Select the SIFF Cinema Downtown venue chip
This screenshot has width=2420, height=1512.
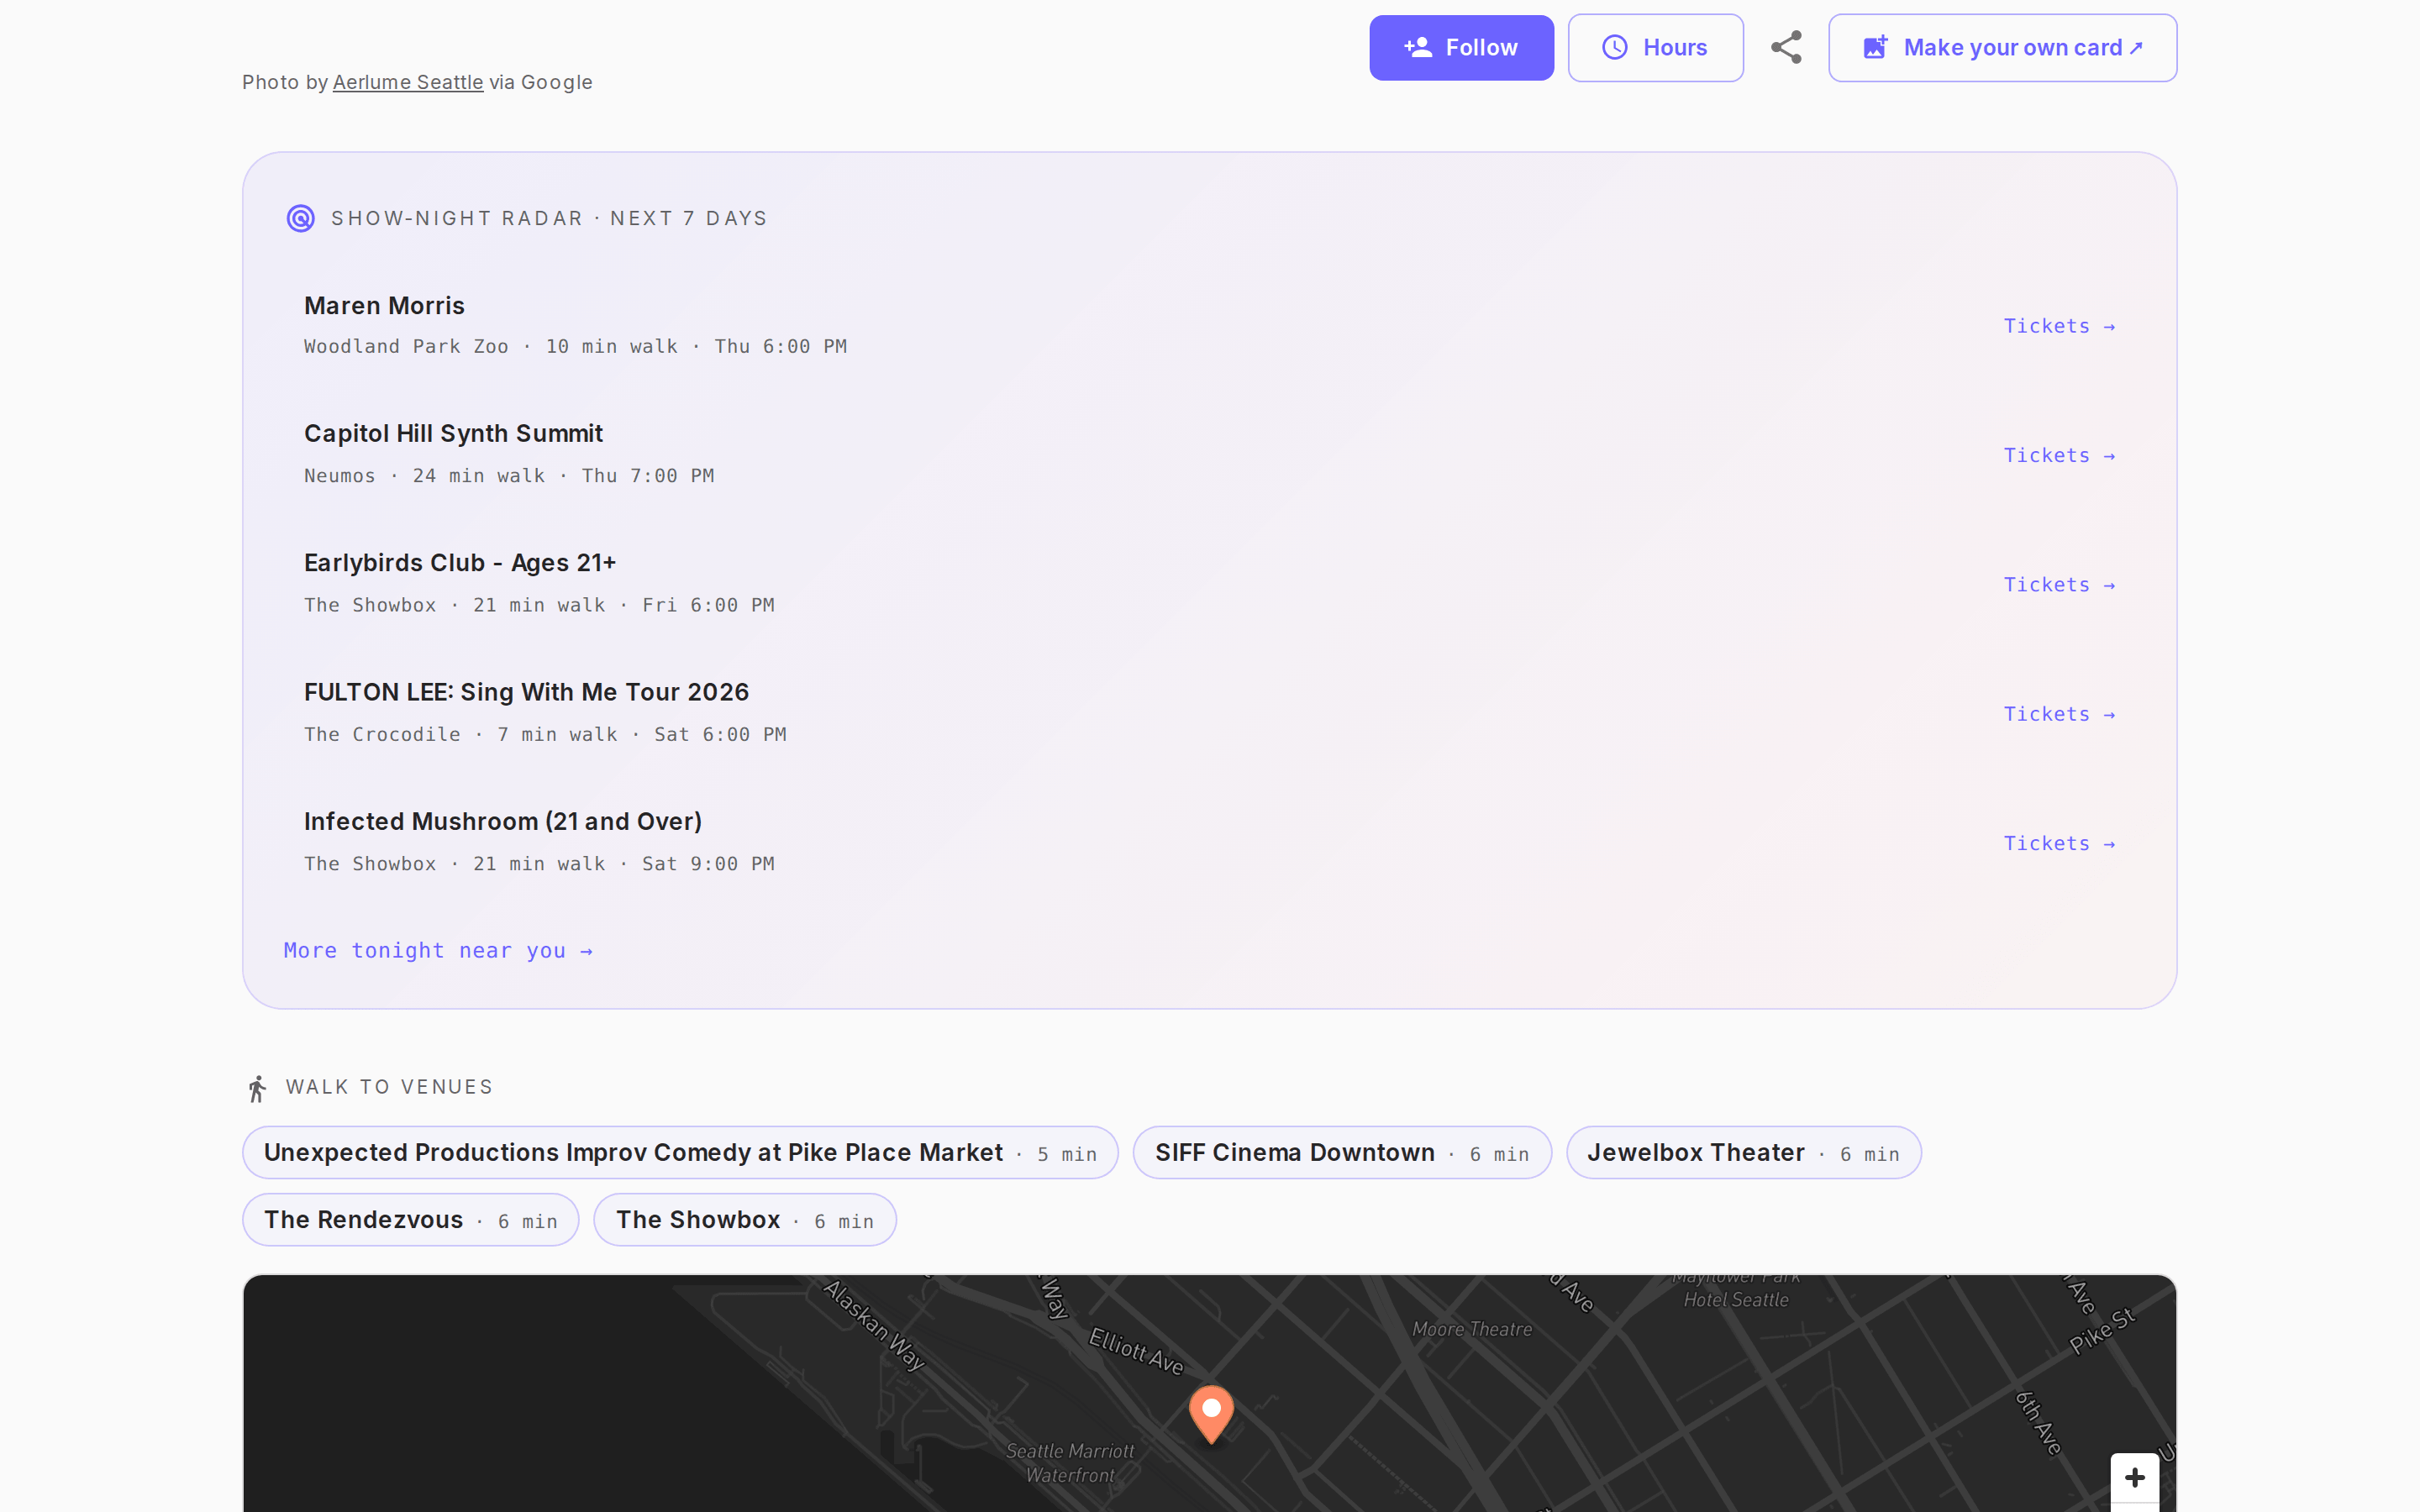click(1342, 1152)
